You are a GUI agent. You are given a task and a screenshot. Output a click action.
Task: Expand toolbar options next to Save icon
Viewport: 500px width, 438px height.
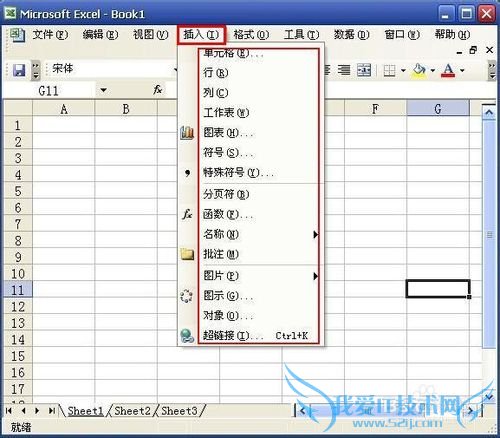(x=36, y=70)
